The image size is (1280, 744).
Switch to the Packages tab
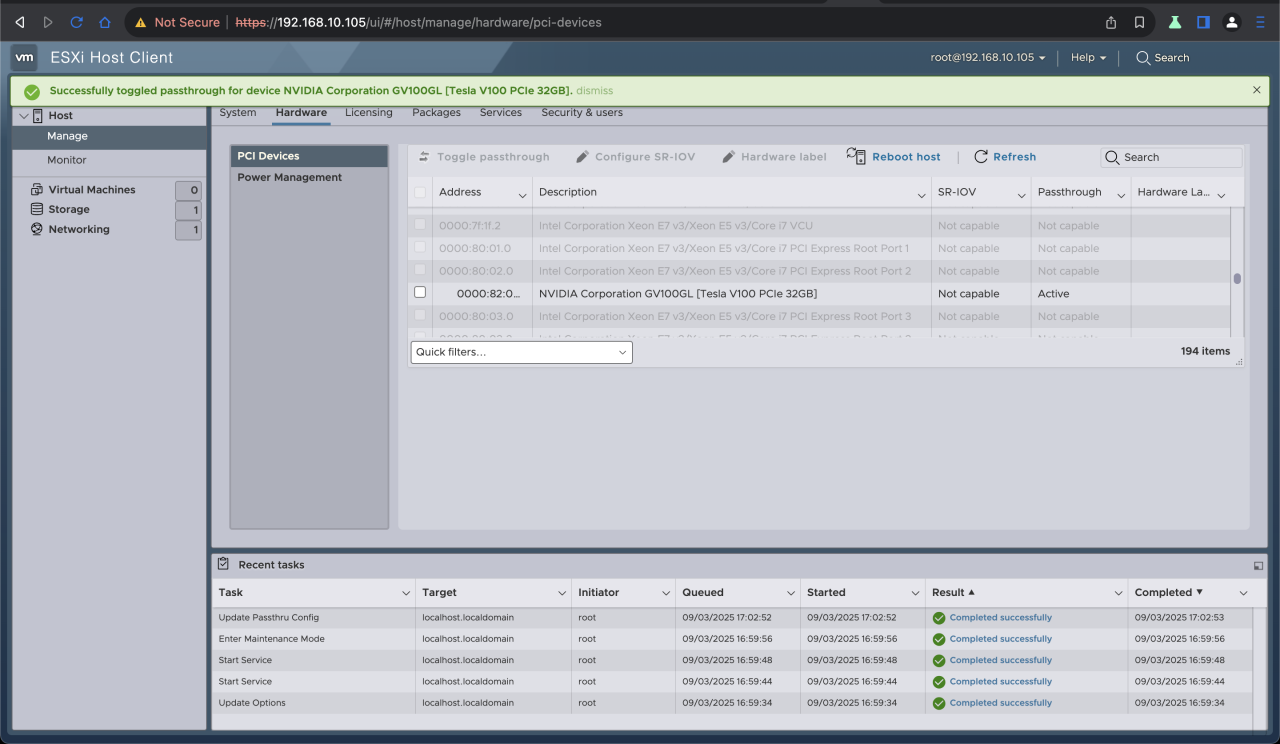[436, 112]
